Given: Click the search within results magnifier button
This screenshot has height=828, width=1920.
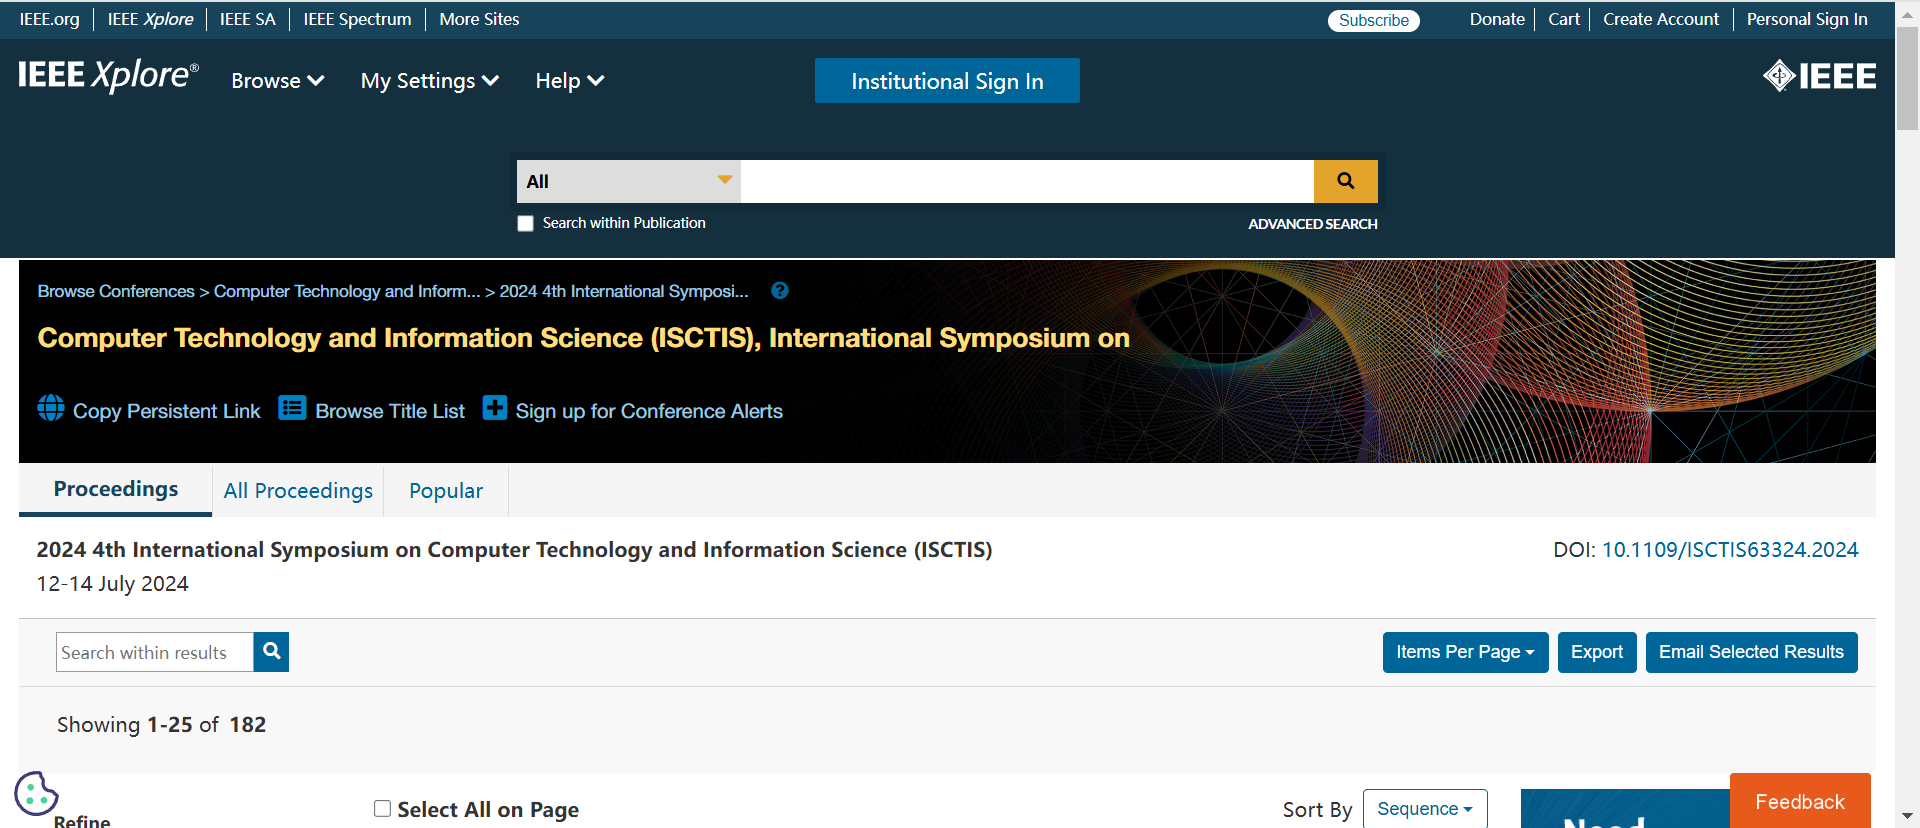Looking at the screenshot, I should pyautogui.click(x=271, y=652).
